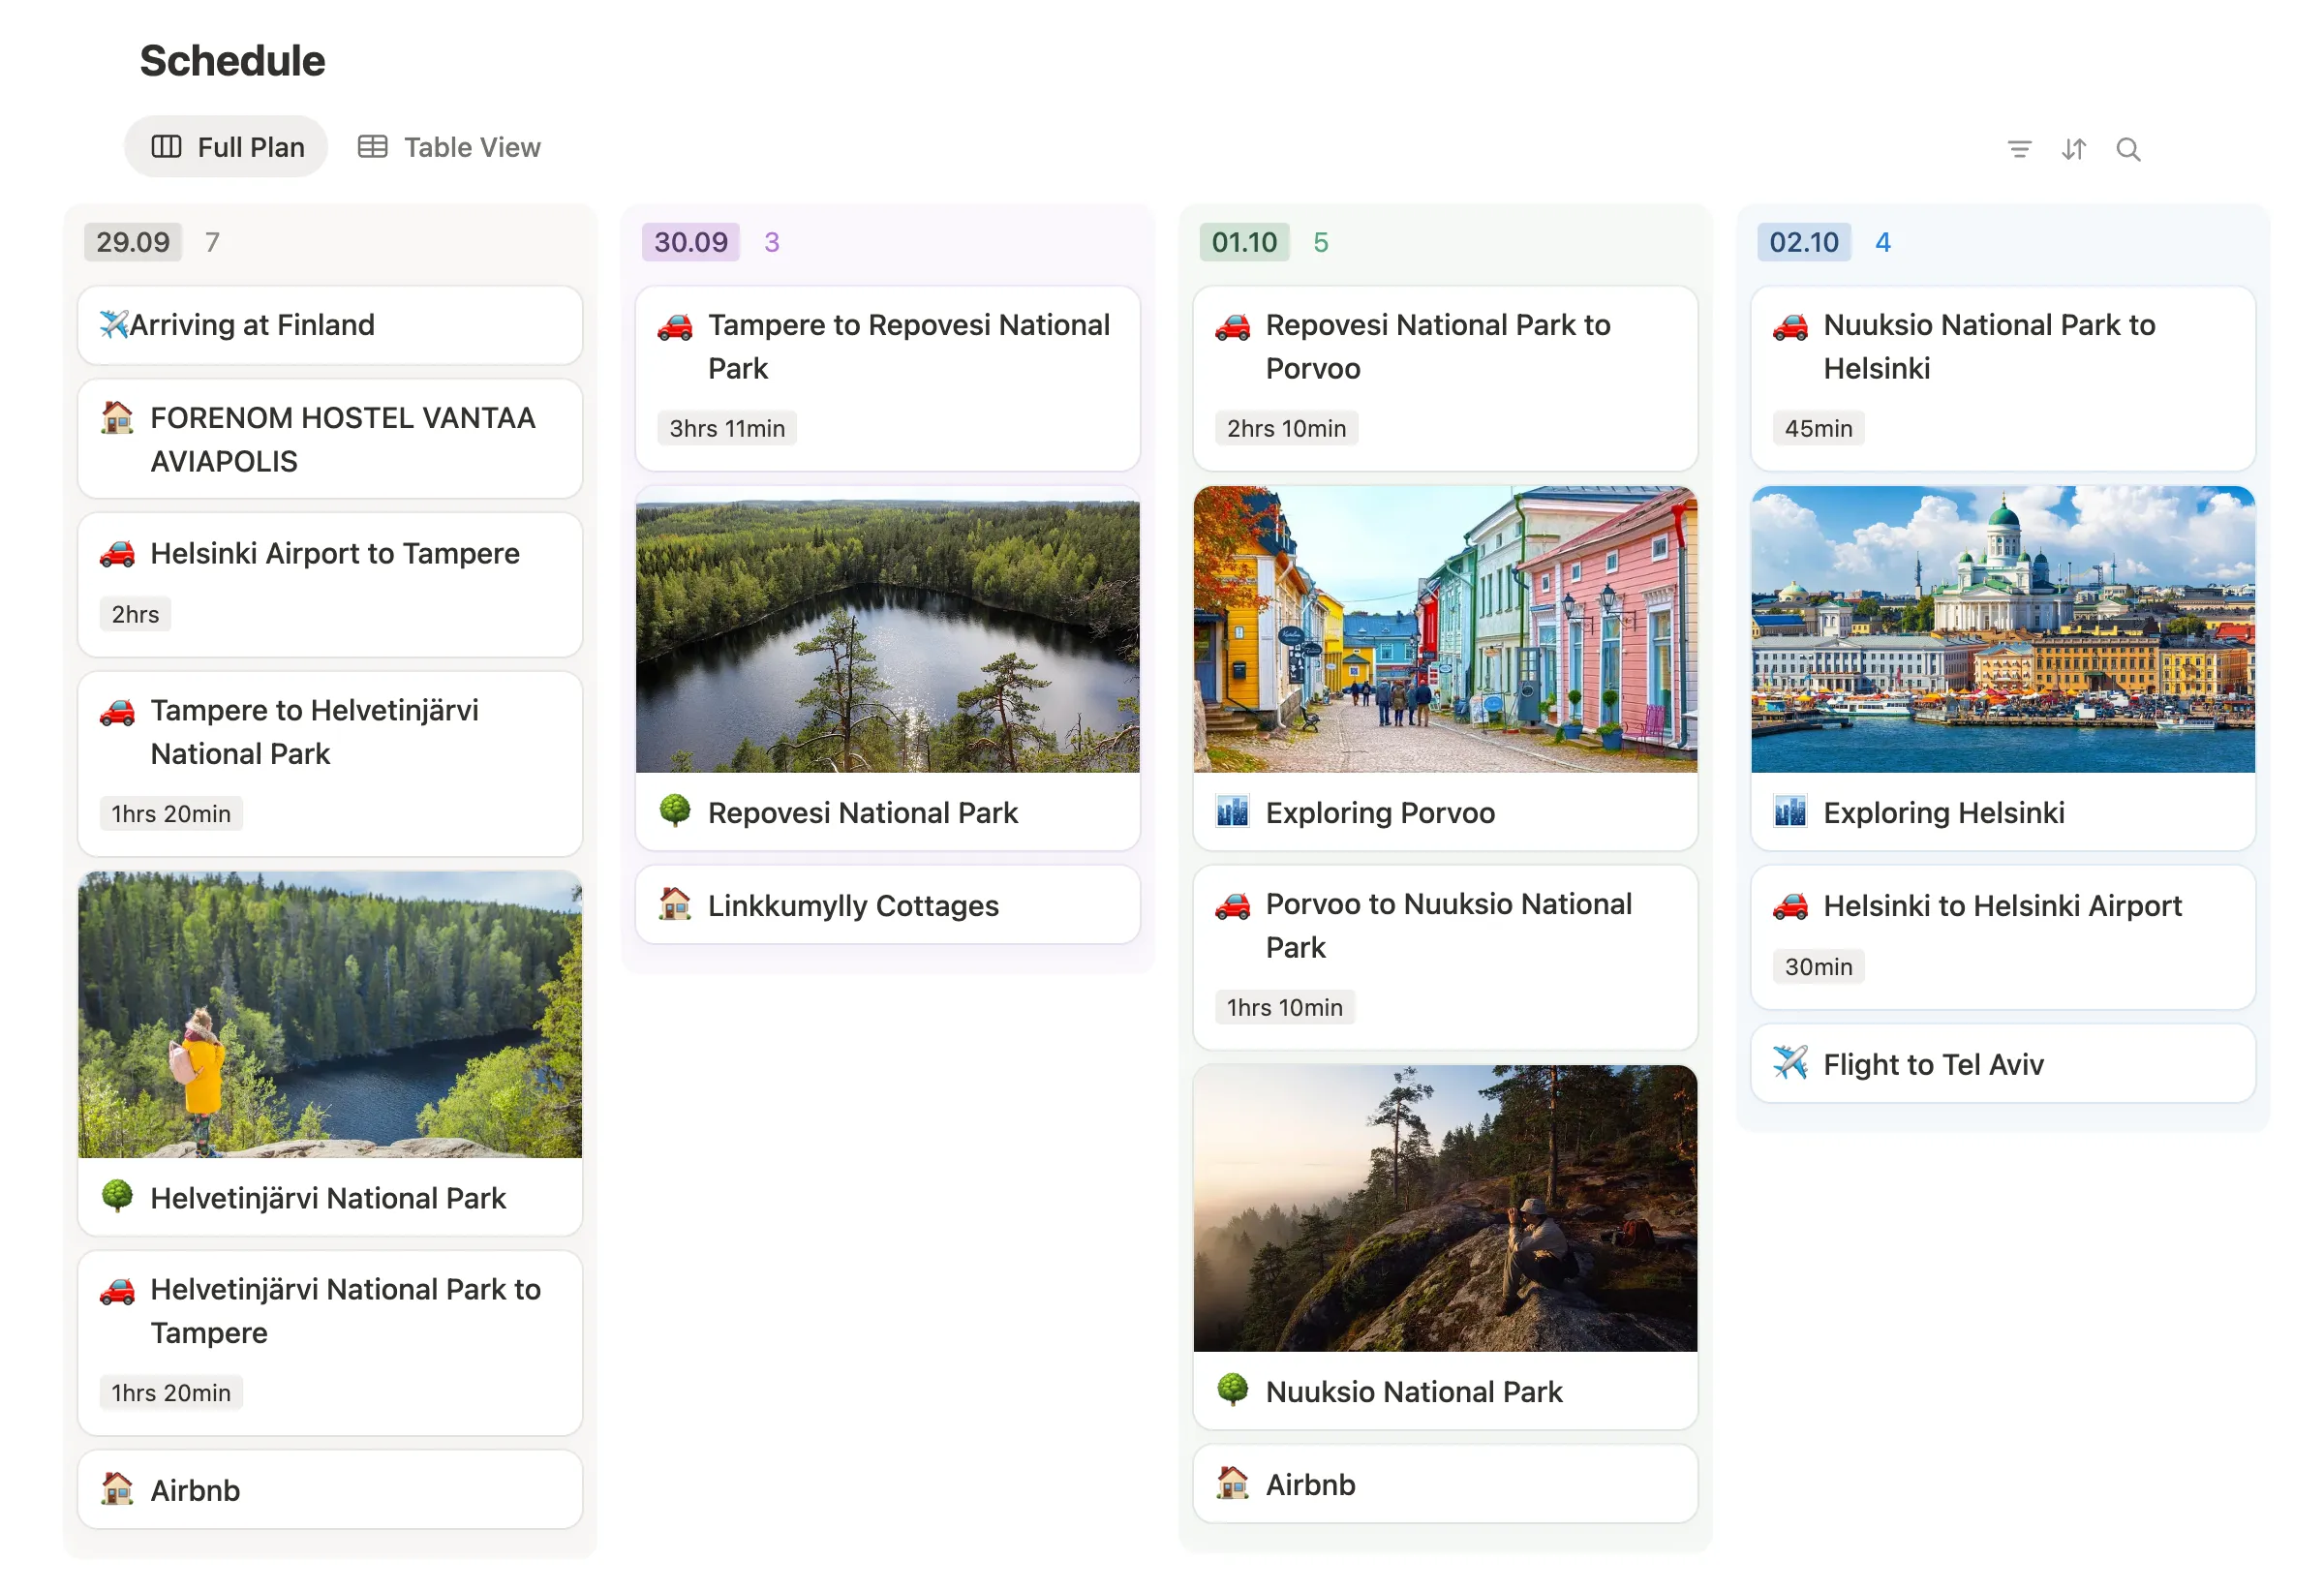Open the Arriving at Finland card
This screenshot has height=1590, width=2324.
pyautogui.click(x=330, y=325)
